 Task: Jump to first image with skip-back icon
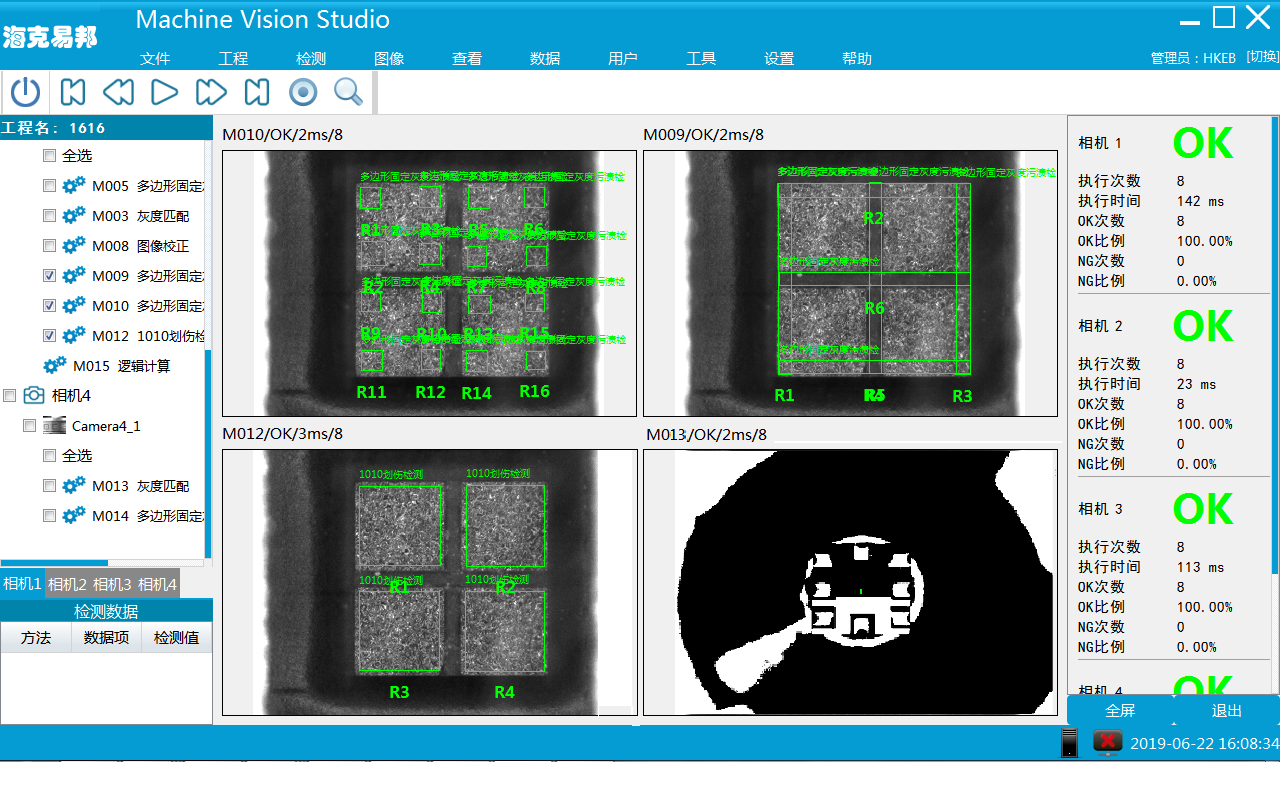coord(72,93)
